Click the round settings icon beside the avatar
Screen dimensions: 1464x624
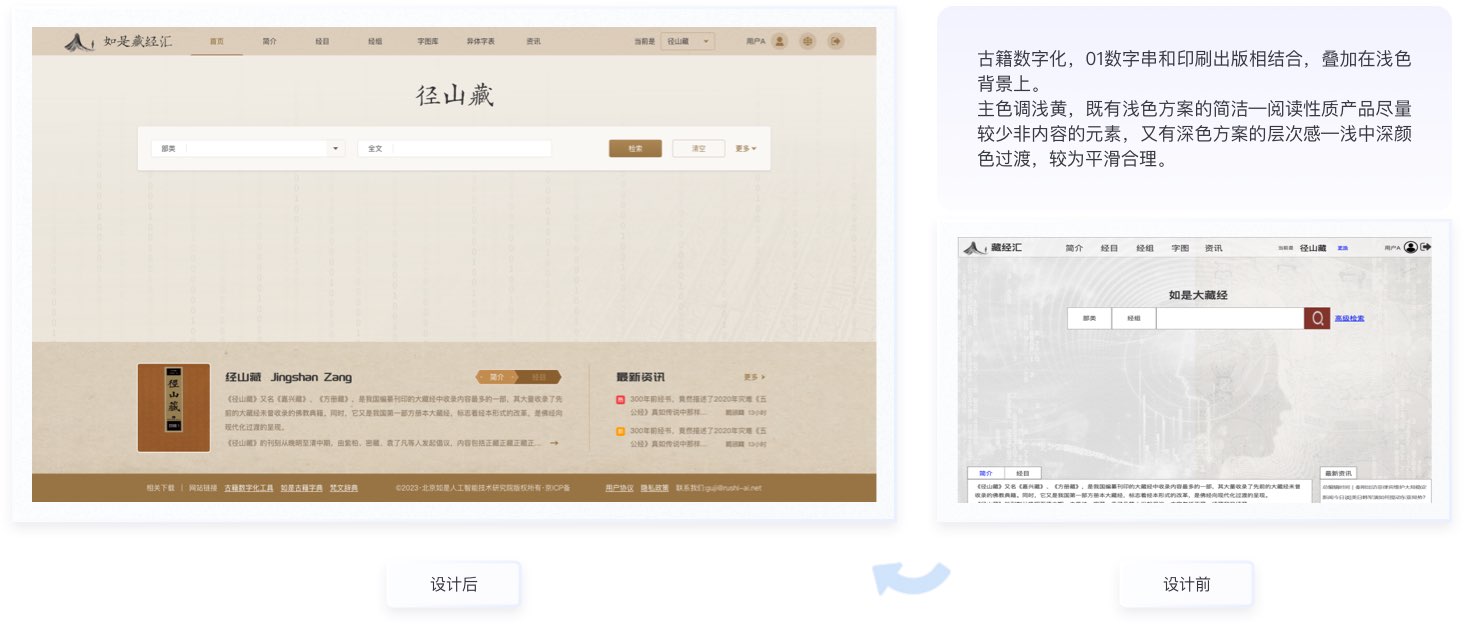pyautogui.click(x=808, y=41)
